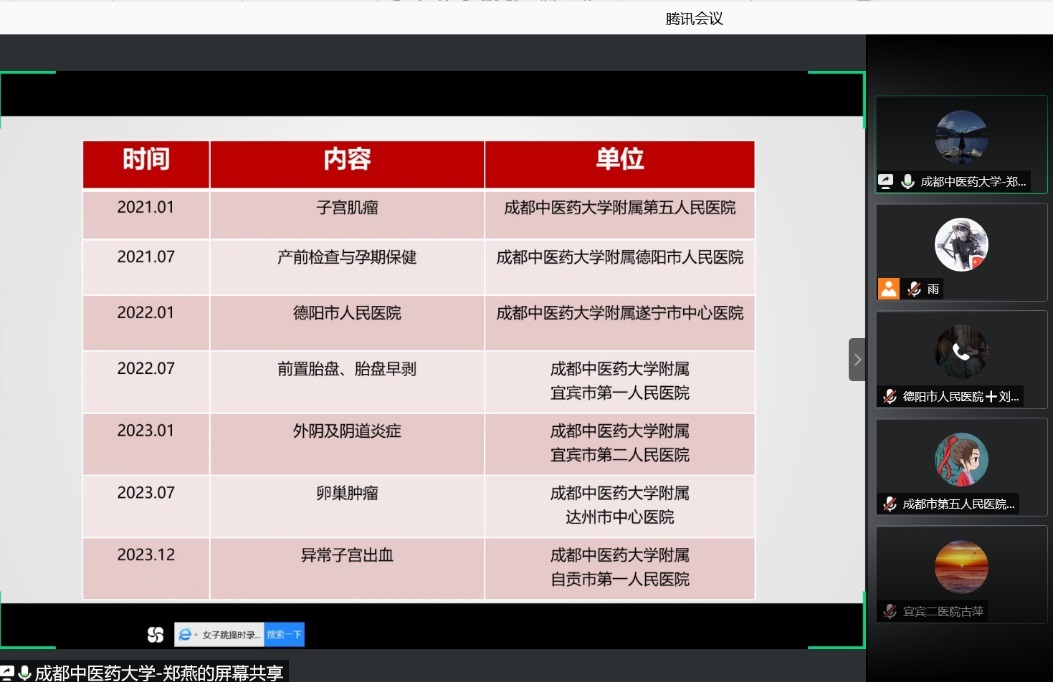Click the muted mic icon beside 宜宾二医院古萍
The image size is (1053, 682).
(890, 612)
